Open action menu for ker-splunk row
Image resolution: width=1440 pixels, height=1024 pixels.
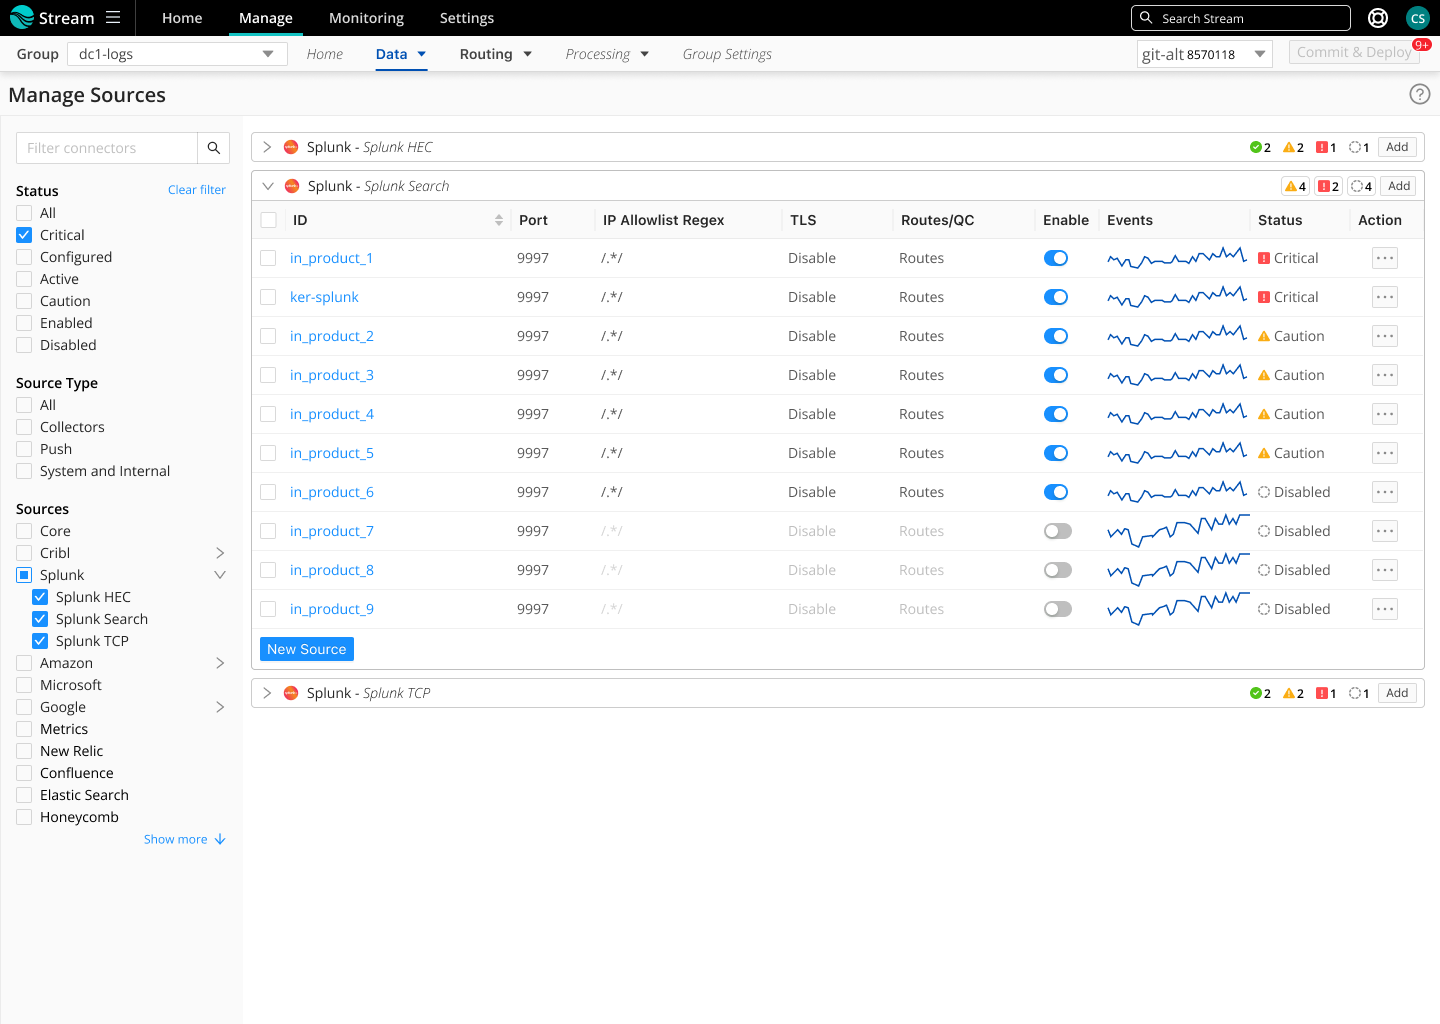[1384, 297]
